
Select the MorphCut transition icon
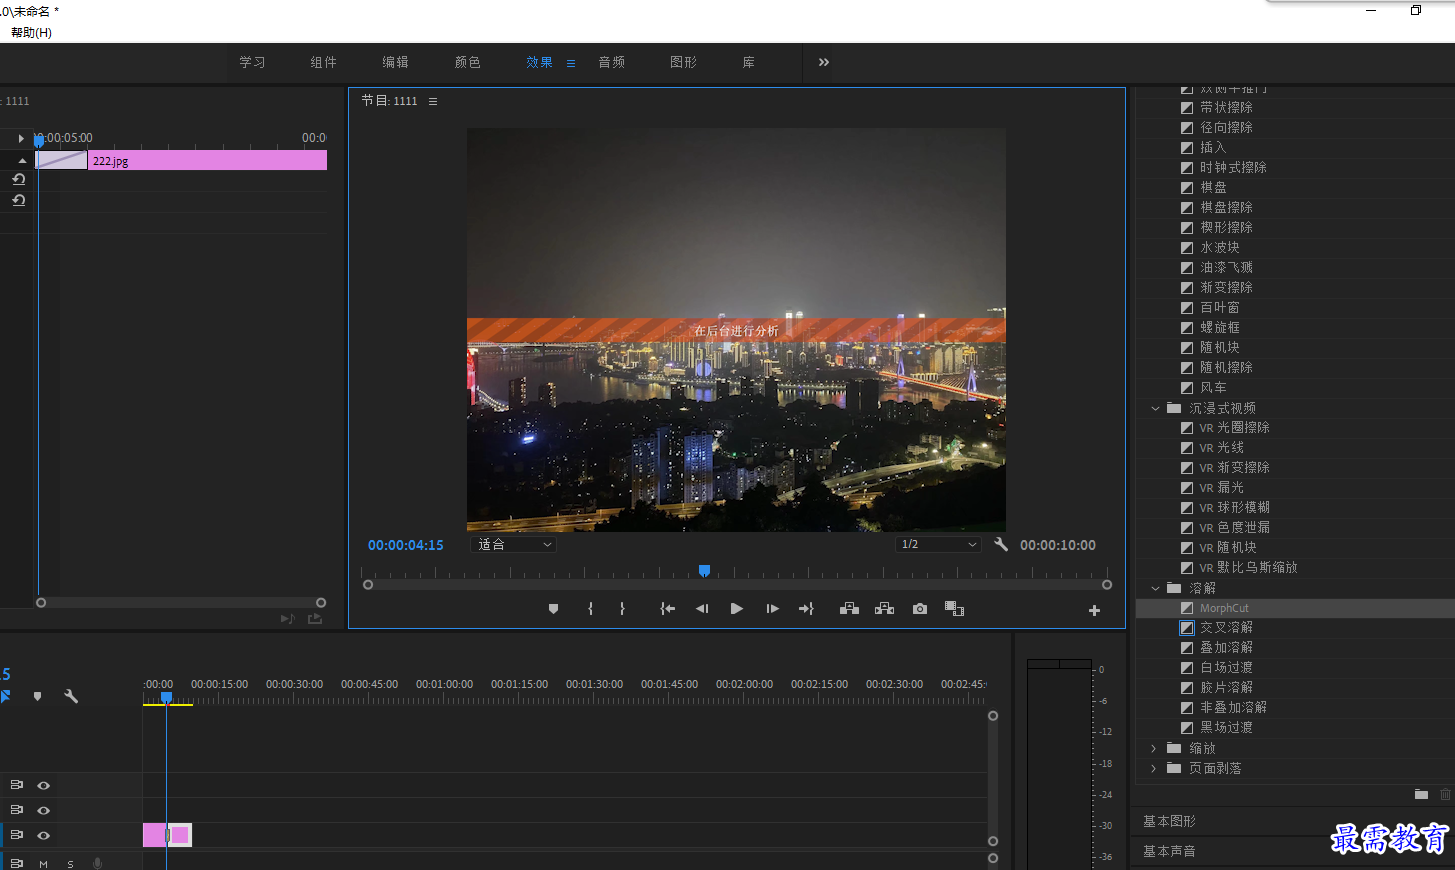point(1187,608)
